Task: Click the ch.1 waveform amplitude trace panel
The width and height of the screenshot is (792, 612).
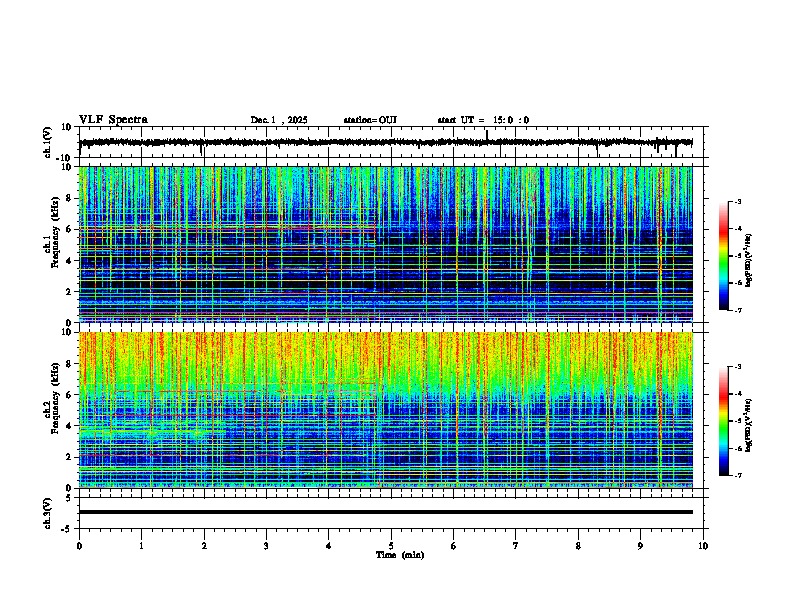Action: tap(393, 142)
